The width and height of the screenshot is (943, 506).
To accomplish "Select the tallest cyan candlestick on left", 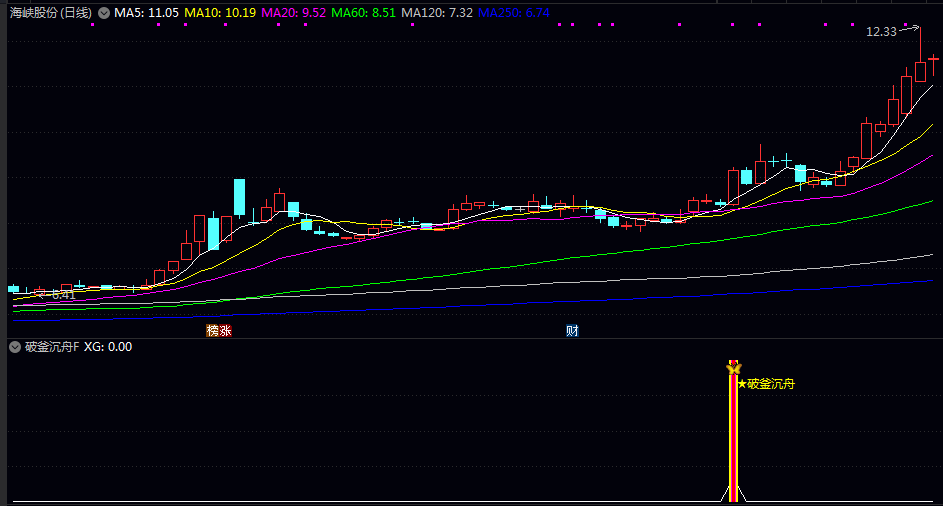I will (240, 197).
